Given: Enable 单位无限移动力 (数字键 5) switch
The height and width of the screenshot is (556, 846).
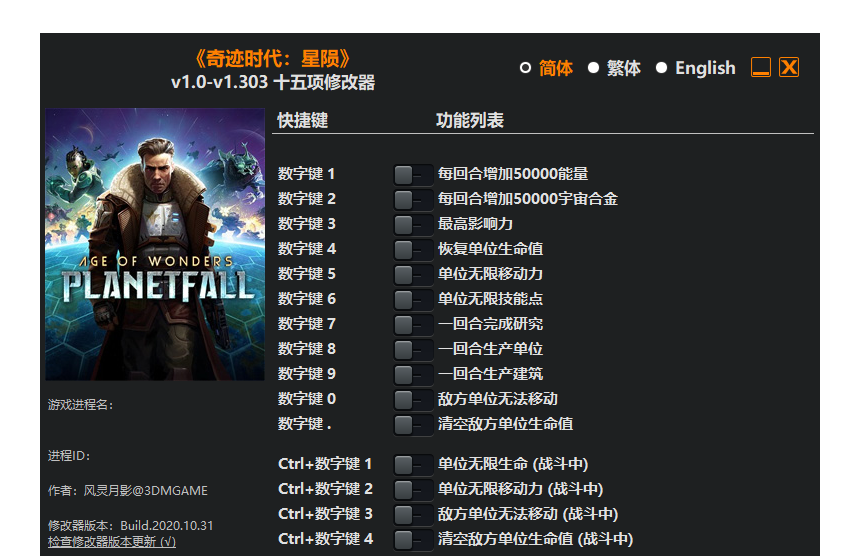Looking at the screenshot, I should click(x=413, y=274).
